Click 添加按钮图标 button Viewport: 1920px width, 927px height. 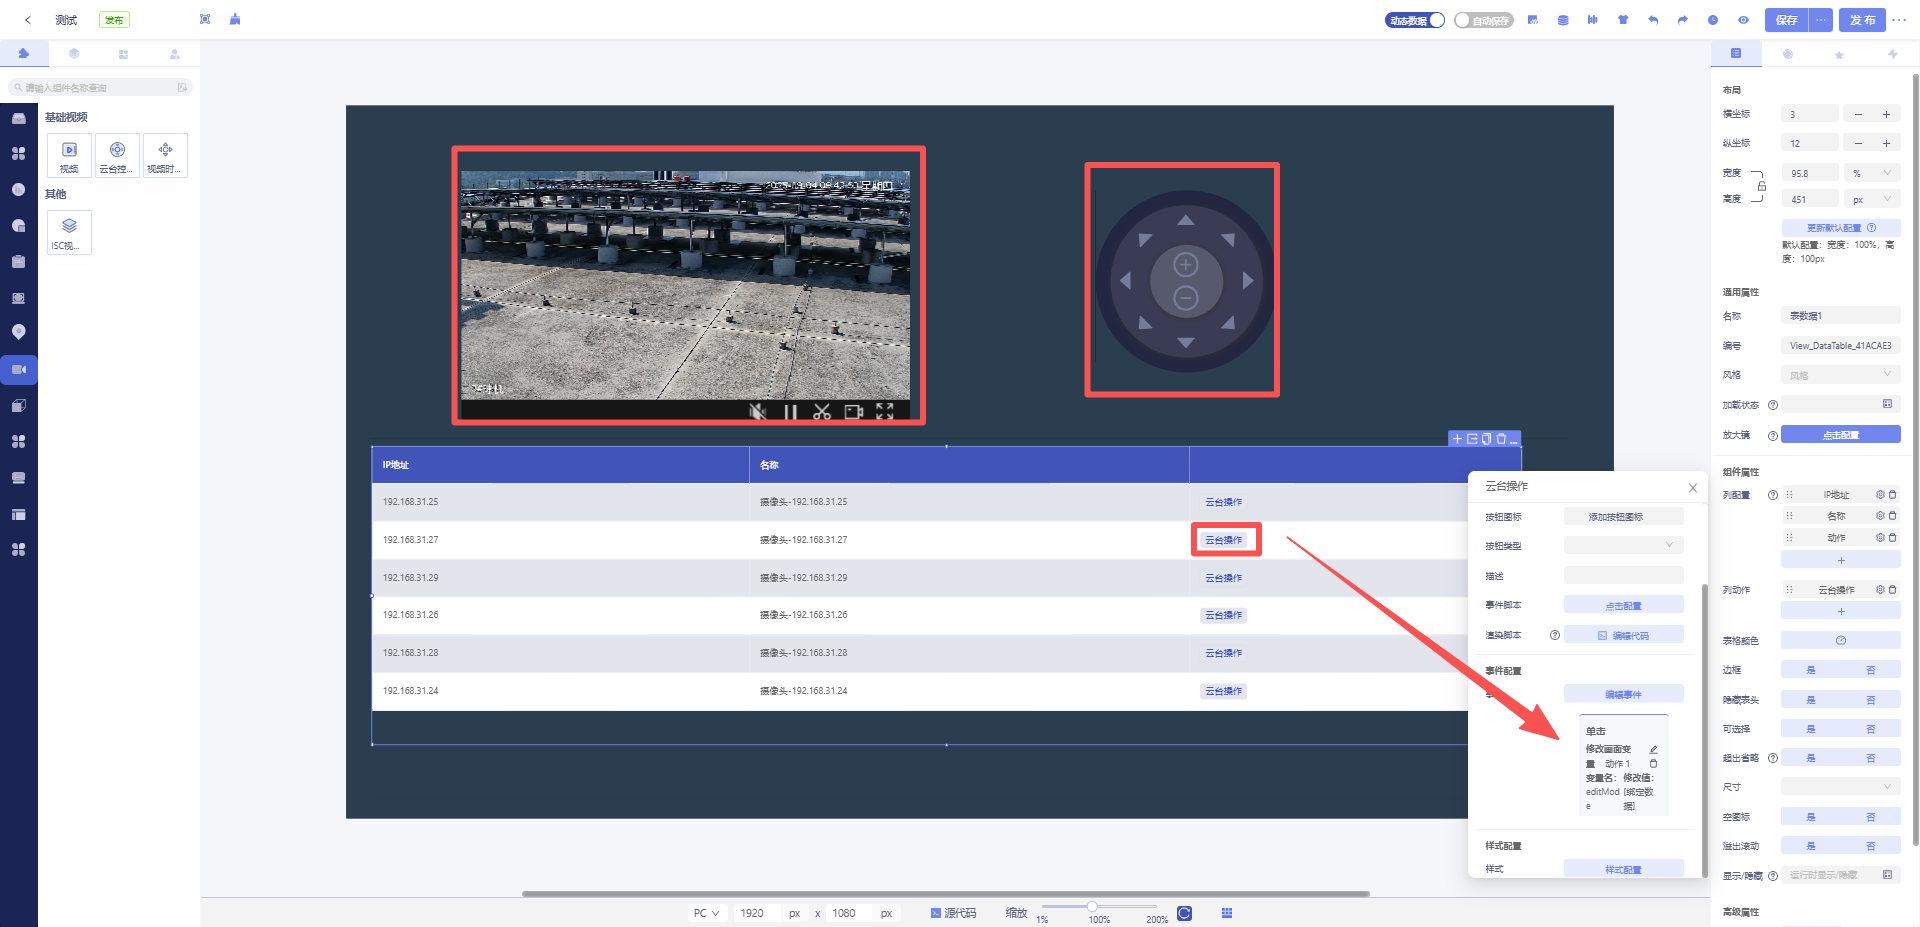point(1623,517)
